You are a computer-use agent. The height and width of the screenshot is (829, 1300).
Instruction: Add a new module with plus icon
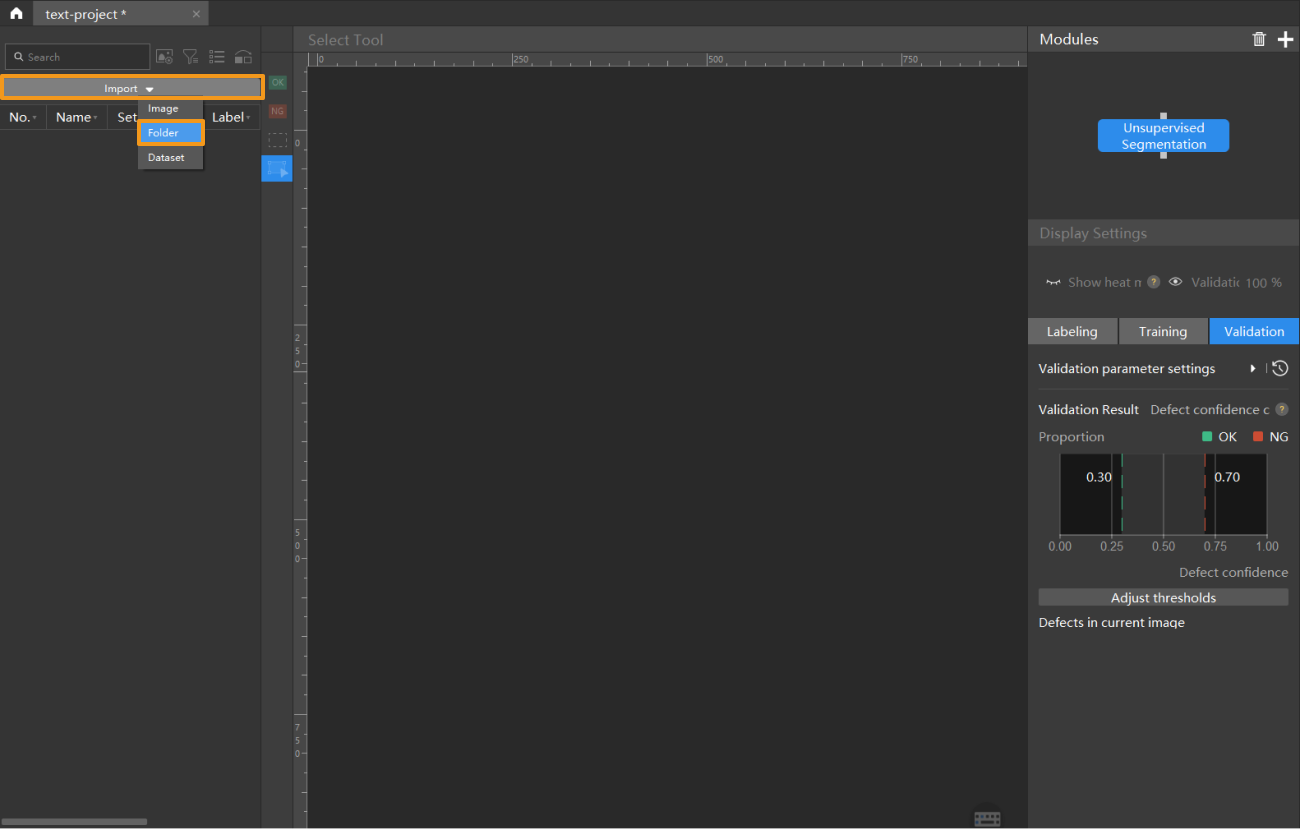tap(1286, 39)
